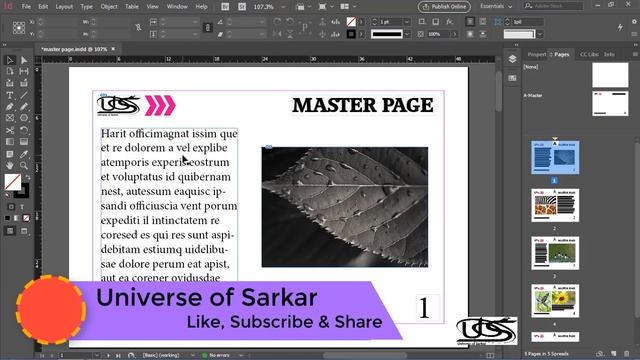Switch to Preview screen mode
This screenshot has width=640, height=360.
tap(24, 231)
